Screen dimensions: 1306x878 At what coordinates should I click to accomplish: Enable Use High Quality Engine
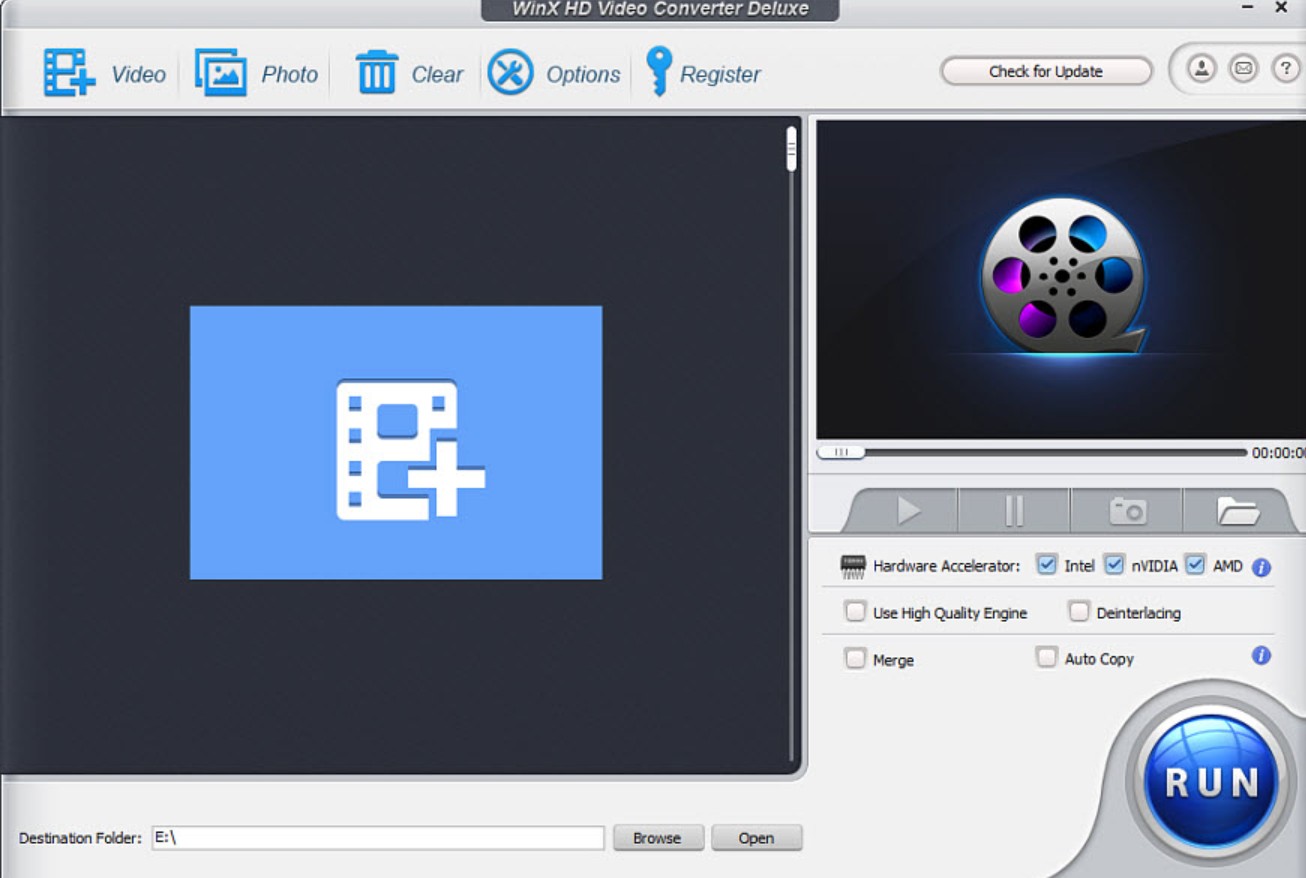tap(855, 611)
